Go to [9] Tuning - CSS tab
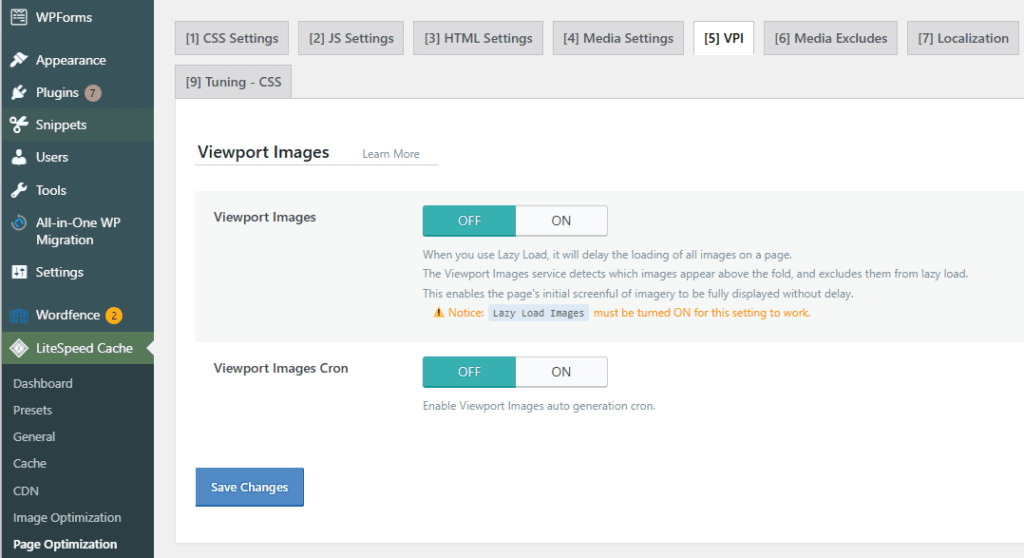Screen dimensions: 1024x558 tap(233, 82)
